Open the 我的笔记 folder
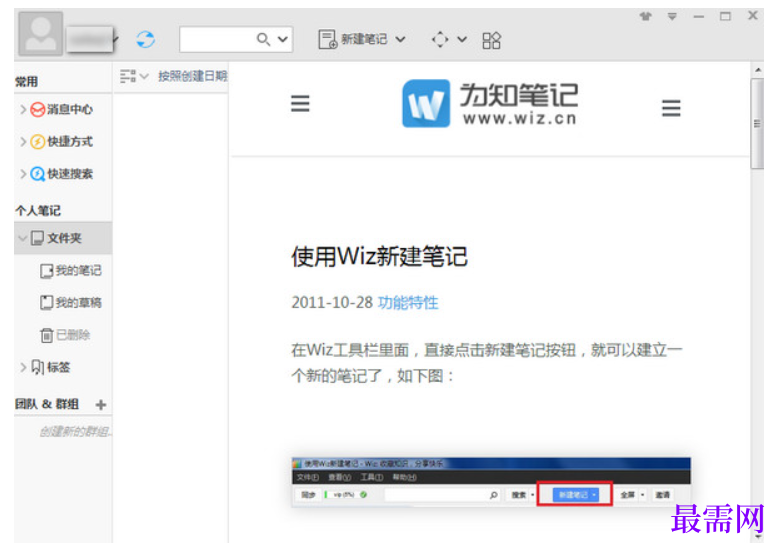 (78, 270)
